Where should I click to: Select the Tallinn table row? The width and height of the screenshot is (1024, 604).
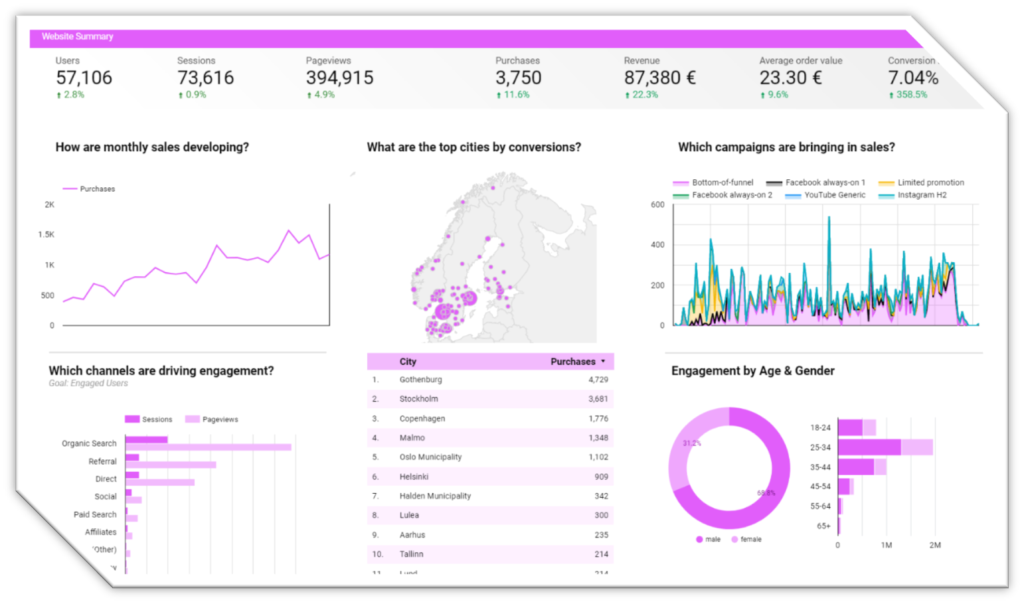(x=490, y=554)
